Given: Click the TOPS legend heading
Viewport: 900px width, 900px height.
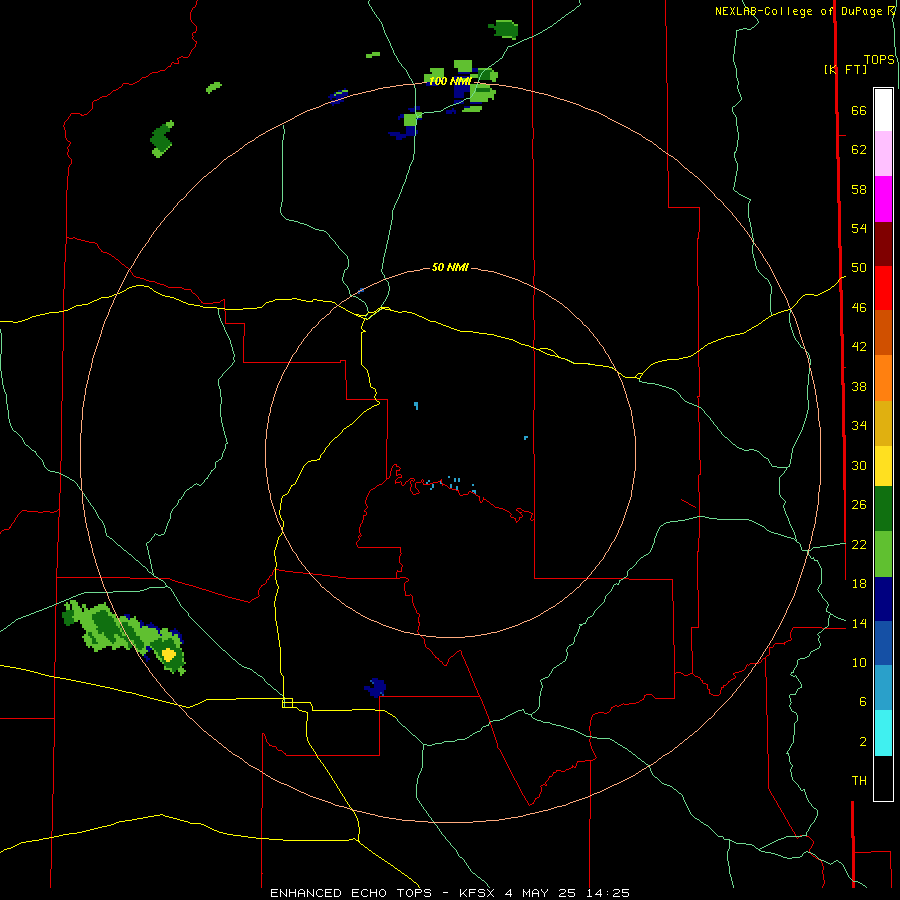Looking at the screenshot, I should [x=879, y=59].
